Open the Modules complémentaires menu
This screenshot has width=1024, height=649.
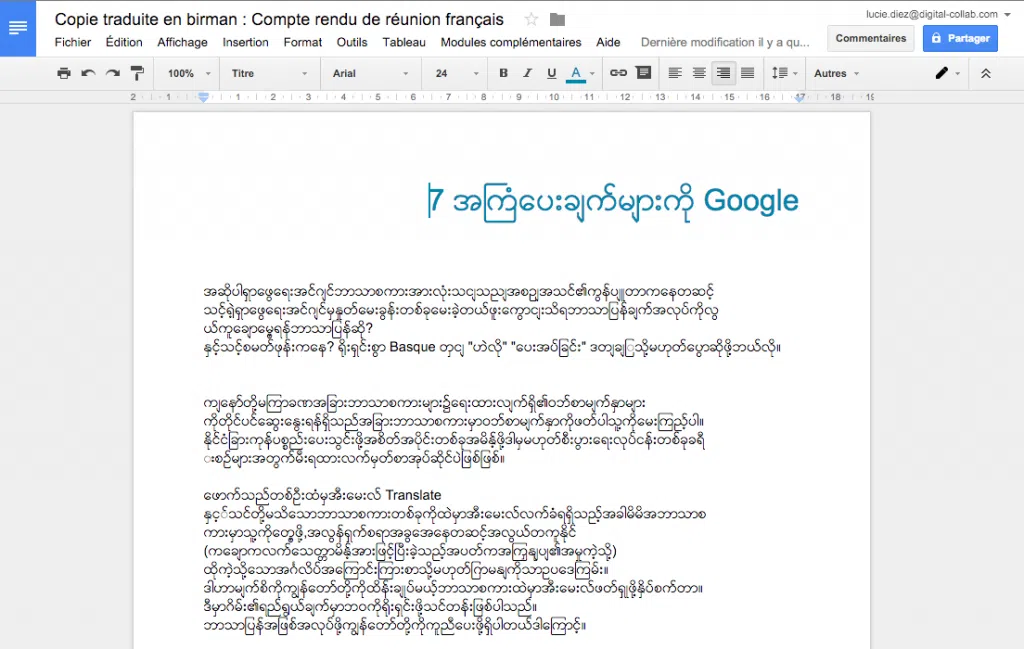(x=511, y=42)
